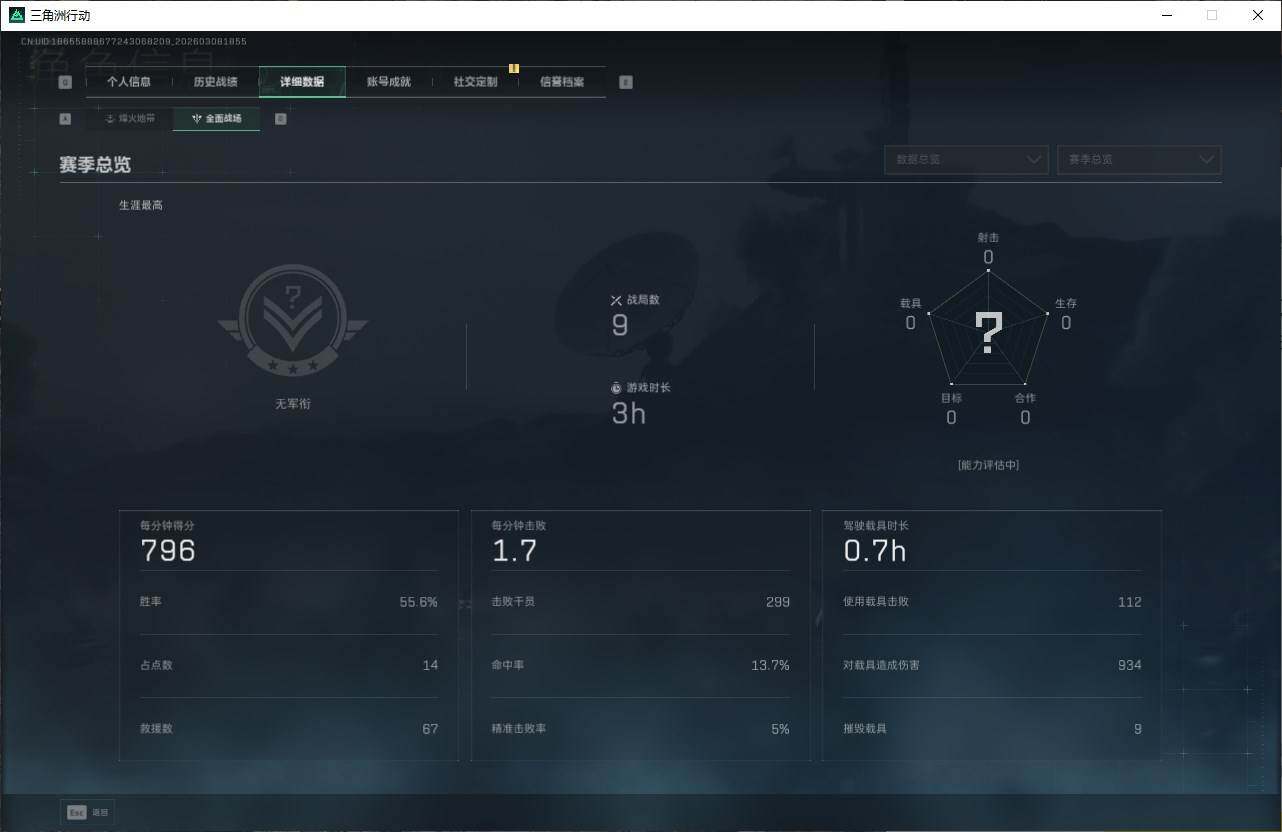Open the 赛季总览 season dropdown
This screenshot has height=832, width=1282.
[1139, 159]
